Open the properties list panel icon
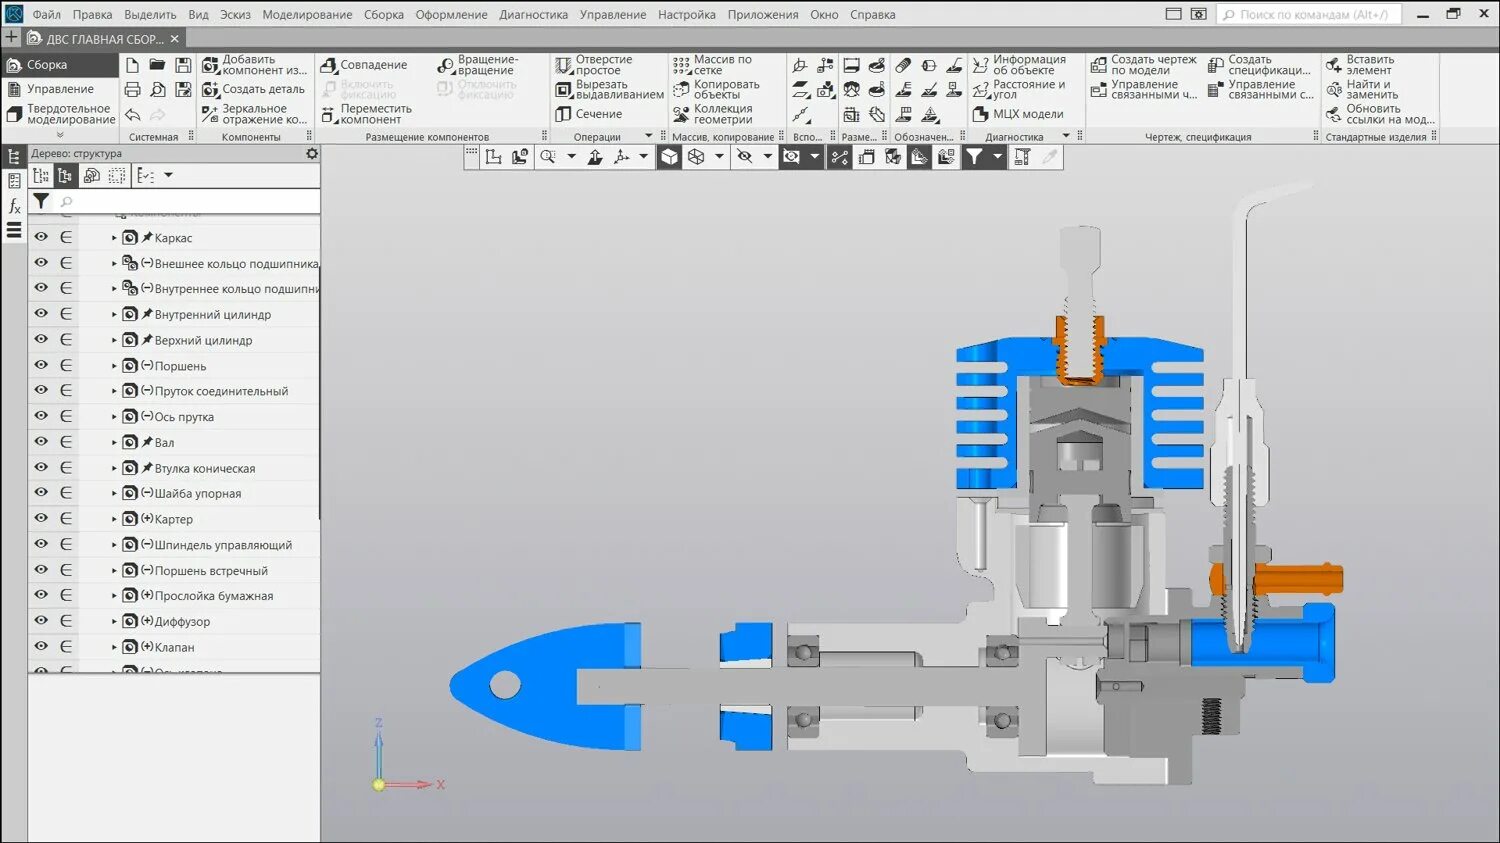The width and height of the screenshot is (1500, 843). tap(14, 181)
